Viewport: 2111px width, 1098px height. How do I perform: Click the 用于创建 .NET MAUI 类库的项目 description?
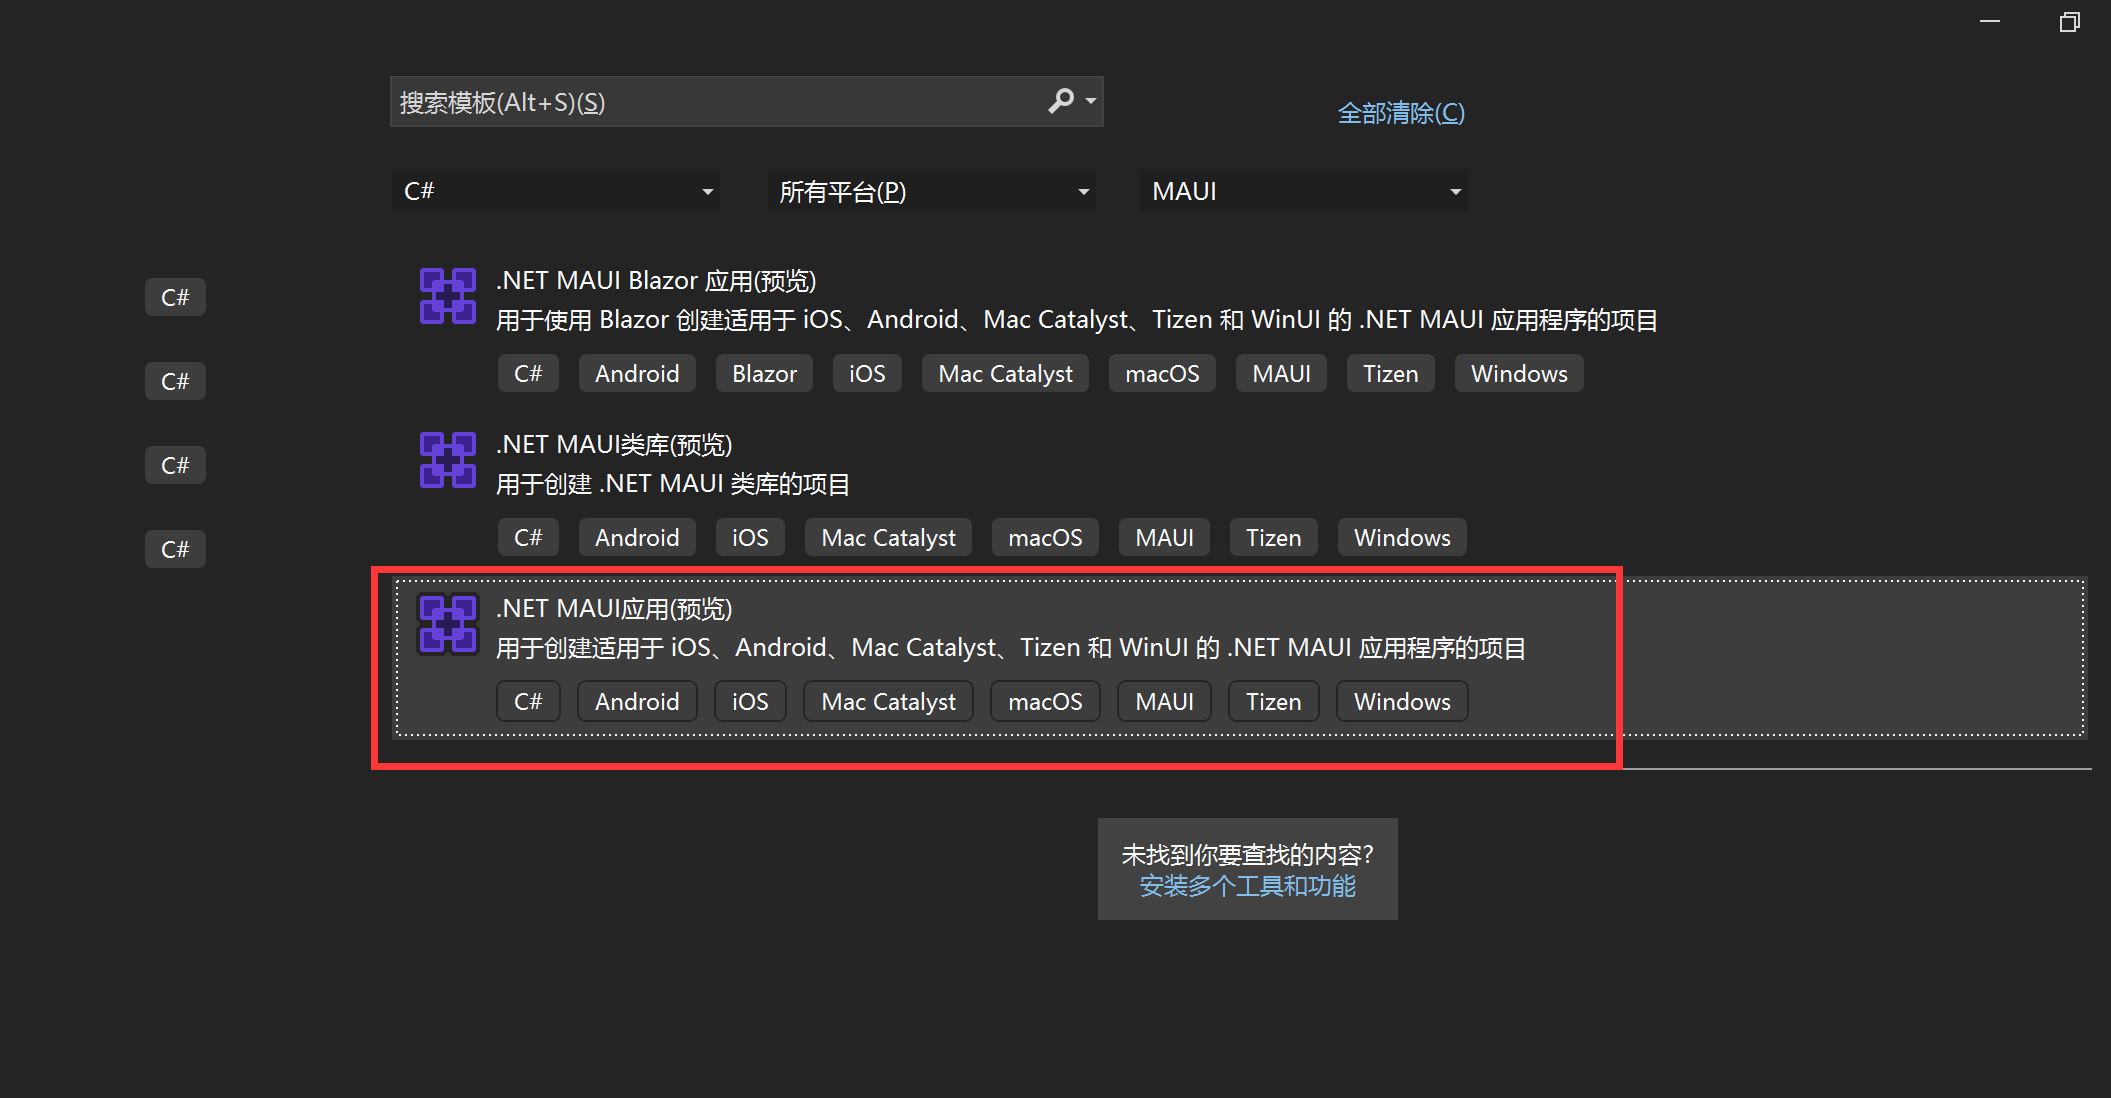[672, 484]
